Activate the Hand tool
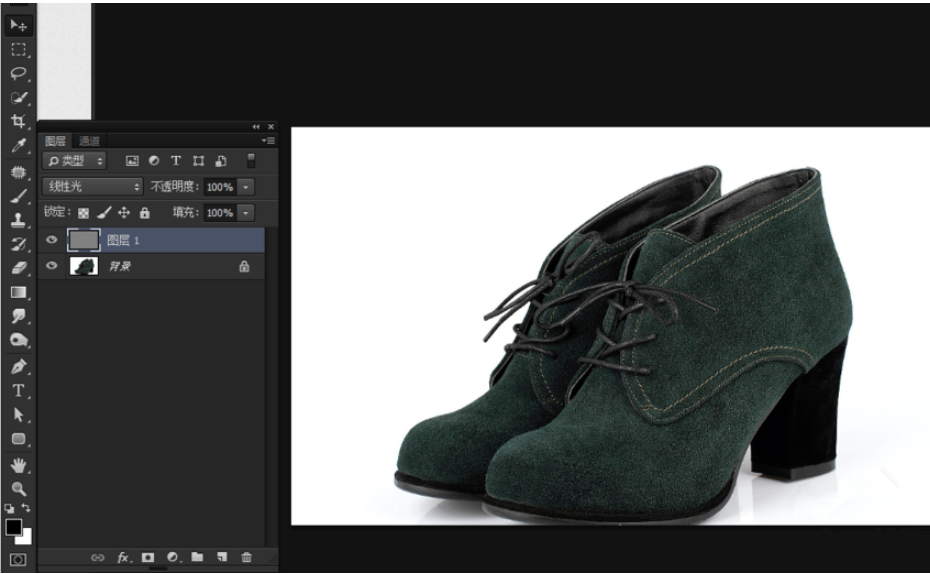The height and width of the screenshot is (574, 930). click(18, 465)
